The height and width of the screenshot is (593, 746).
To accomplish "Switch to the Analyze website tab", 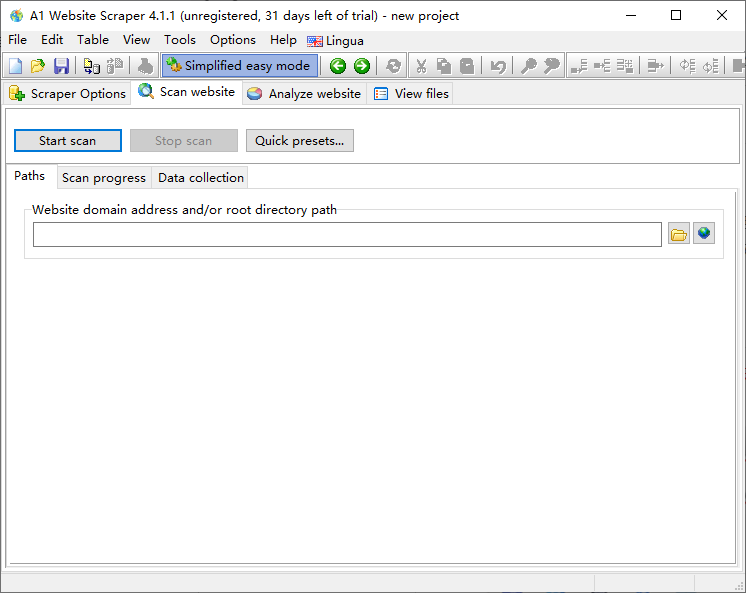I will [x=304, y=93].
